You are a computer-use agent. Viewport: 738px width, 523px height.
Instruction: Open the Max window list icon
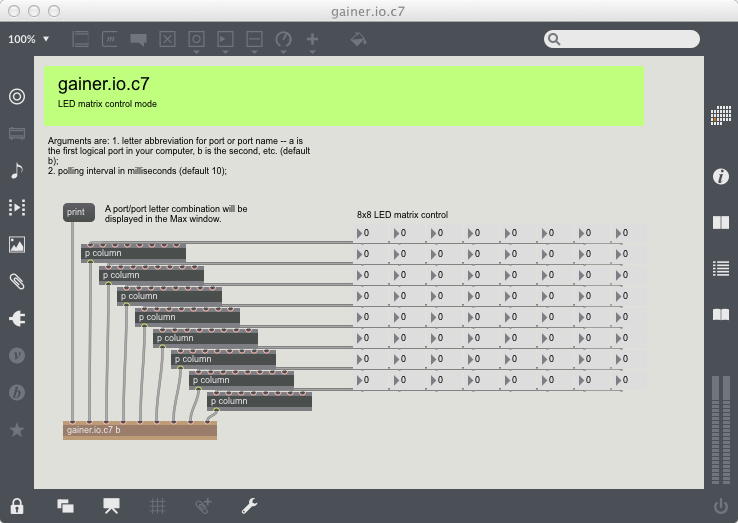pyautogui.click(x=721, y=268)
